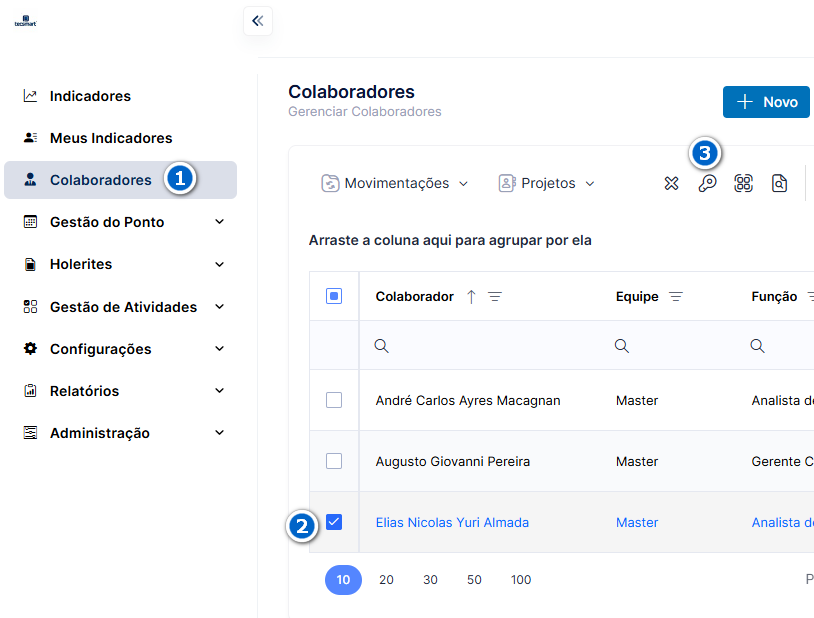Image resolution: width=814 pixels, height=618 pixels.
Task: Click the Novo button
Action: [x=766, y=102]
